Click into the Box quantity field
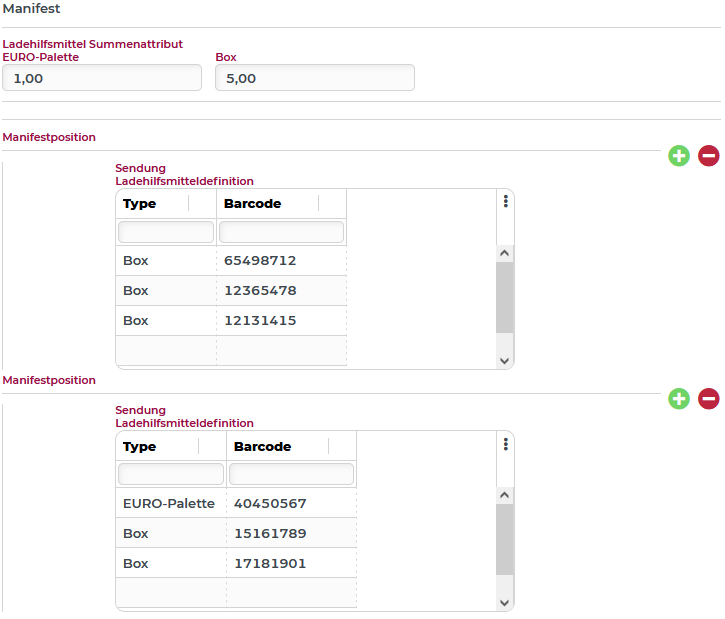Screen dimensions: 725x619 pos(314,78)
